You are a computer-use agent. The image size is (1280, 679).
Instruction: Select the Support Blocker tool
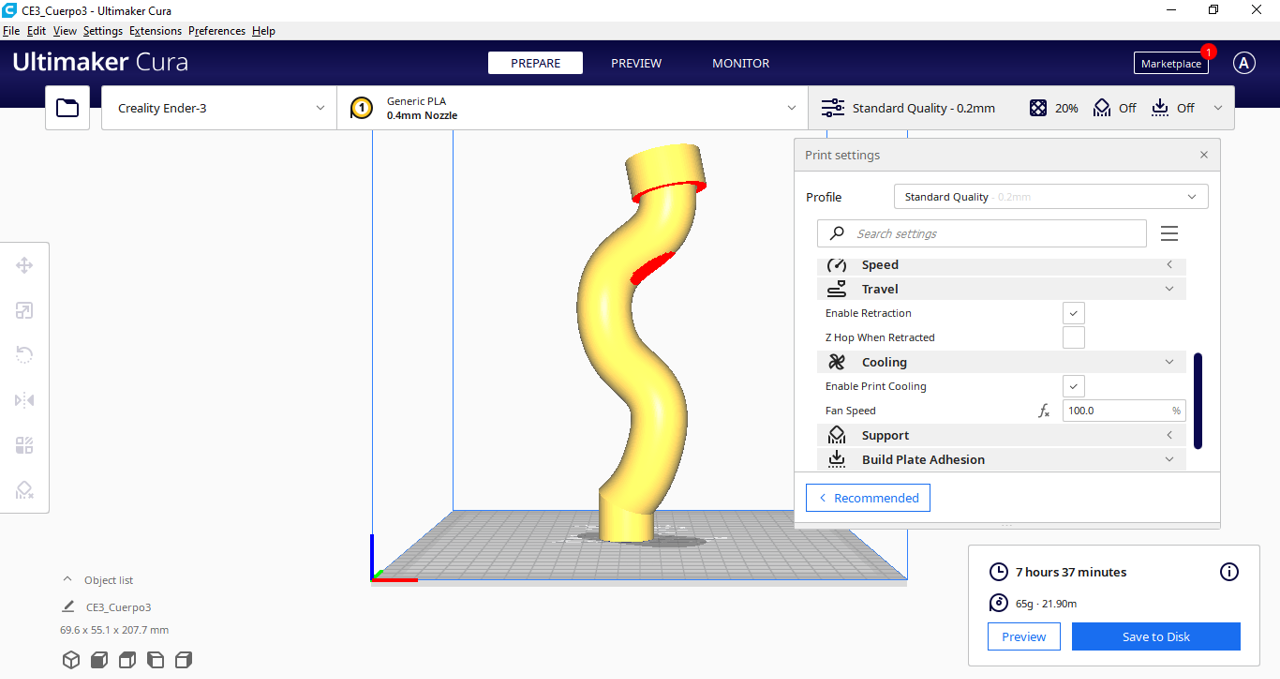pyautogui.click(x=25, y=490)
